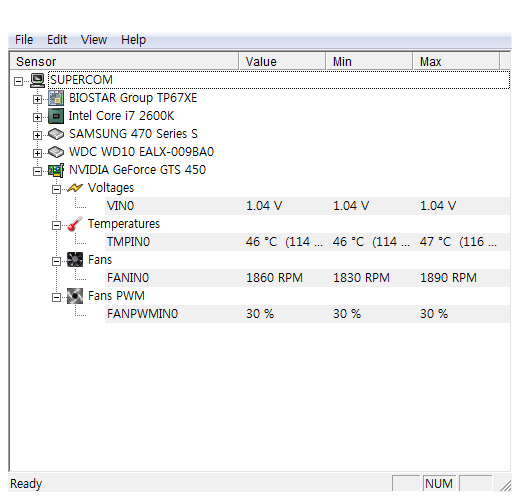Click the 1830 RPM minimum value

coord(361,278)
